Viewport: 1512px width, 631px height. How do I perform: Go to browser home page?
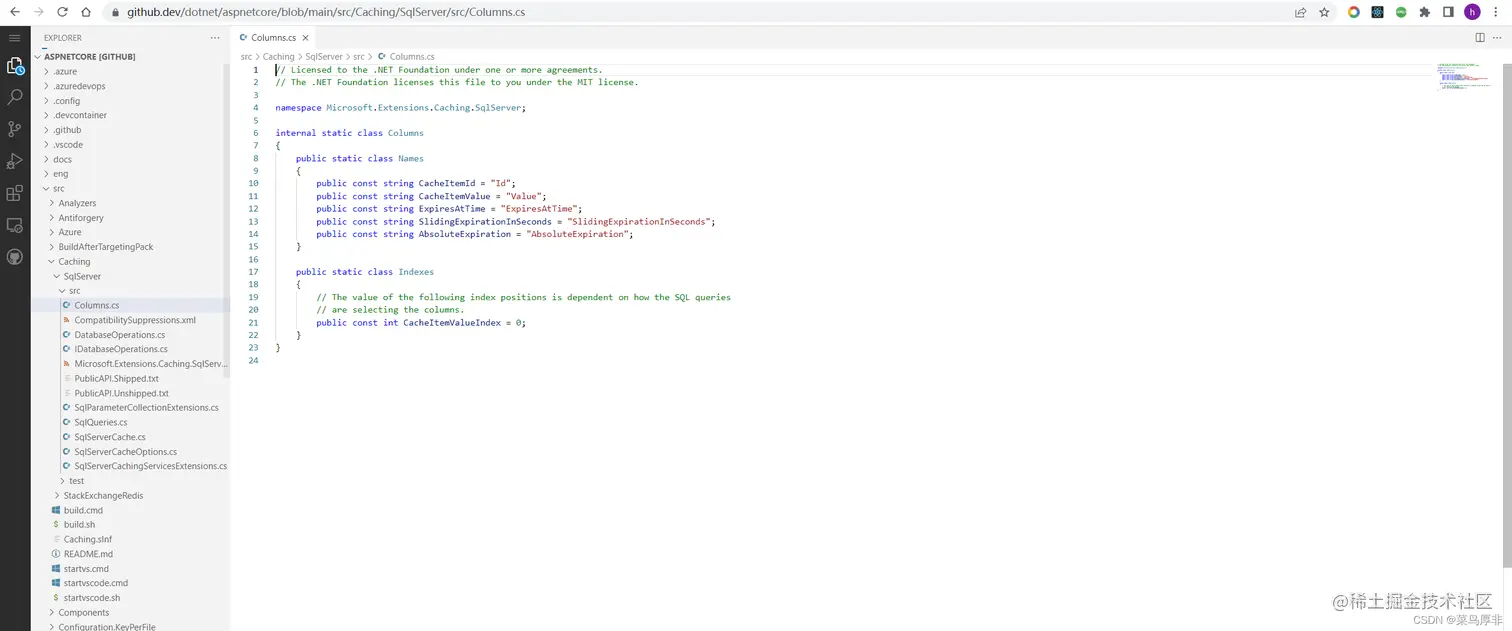pyautogui.click(x=86, y=12)
